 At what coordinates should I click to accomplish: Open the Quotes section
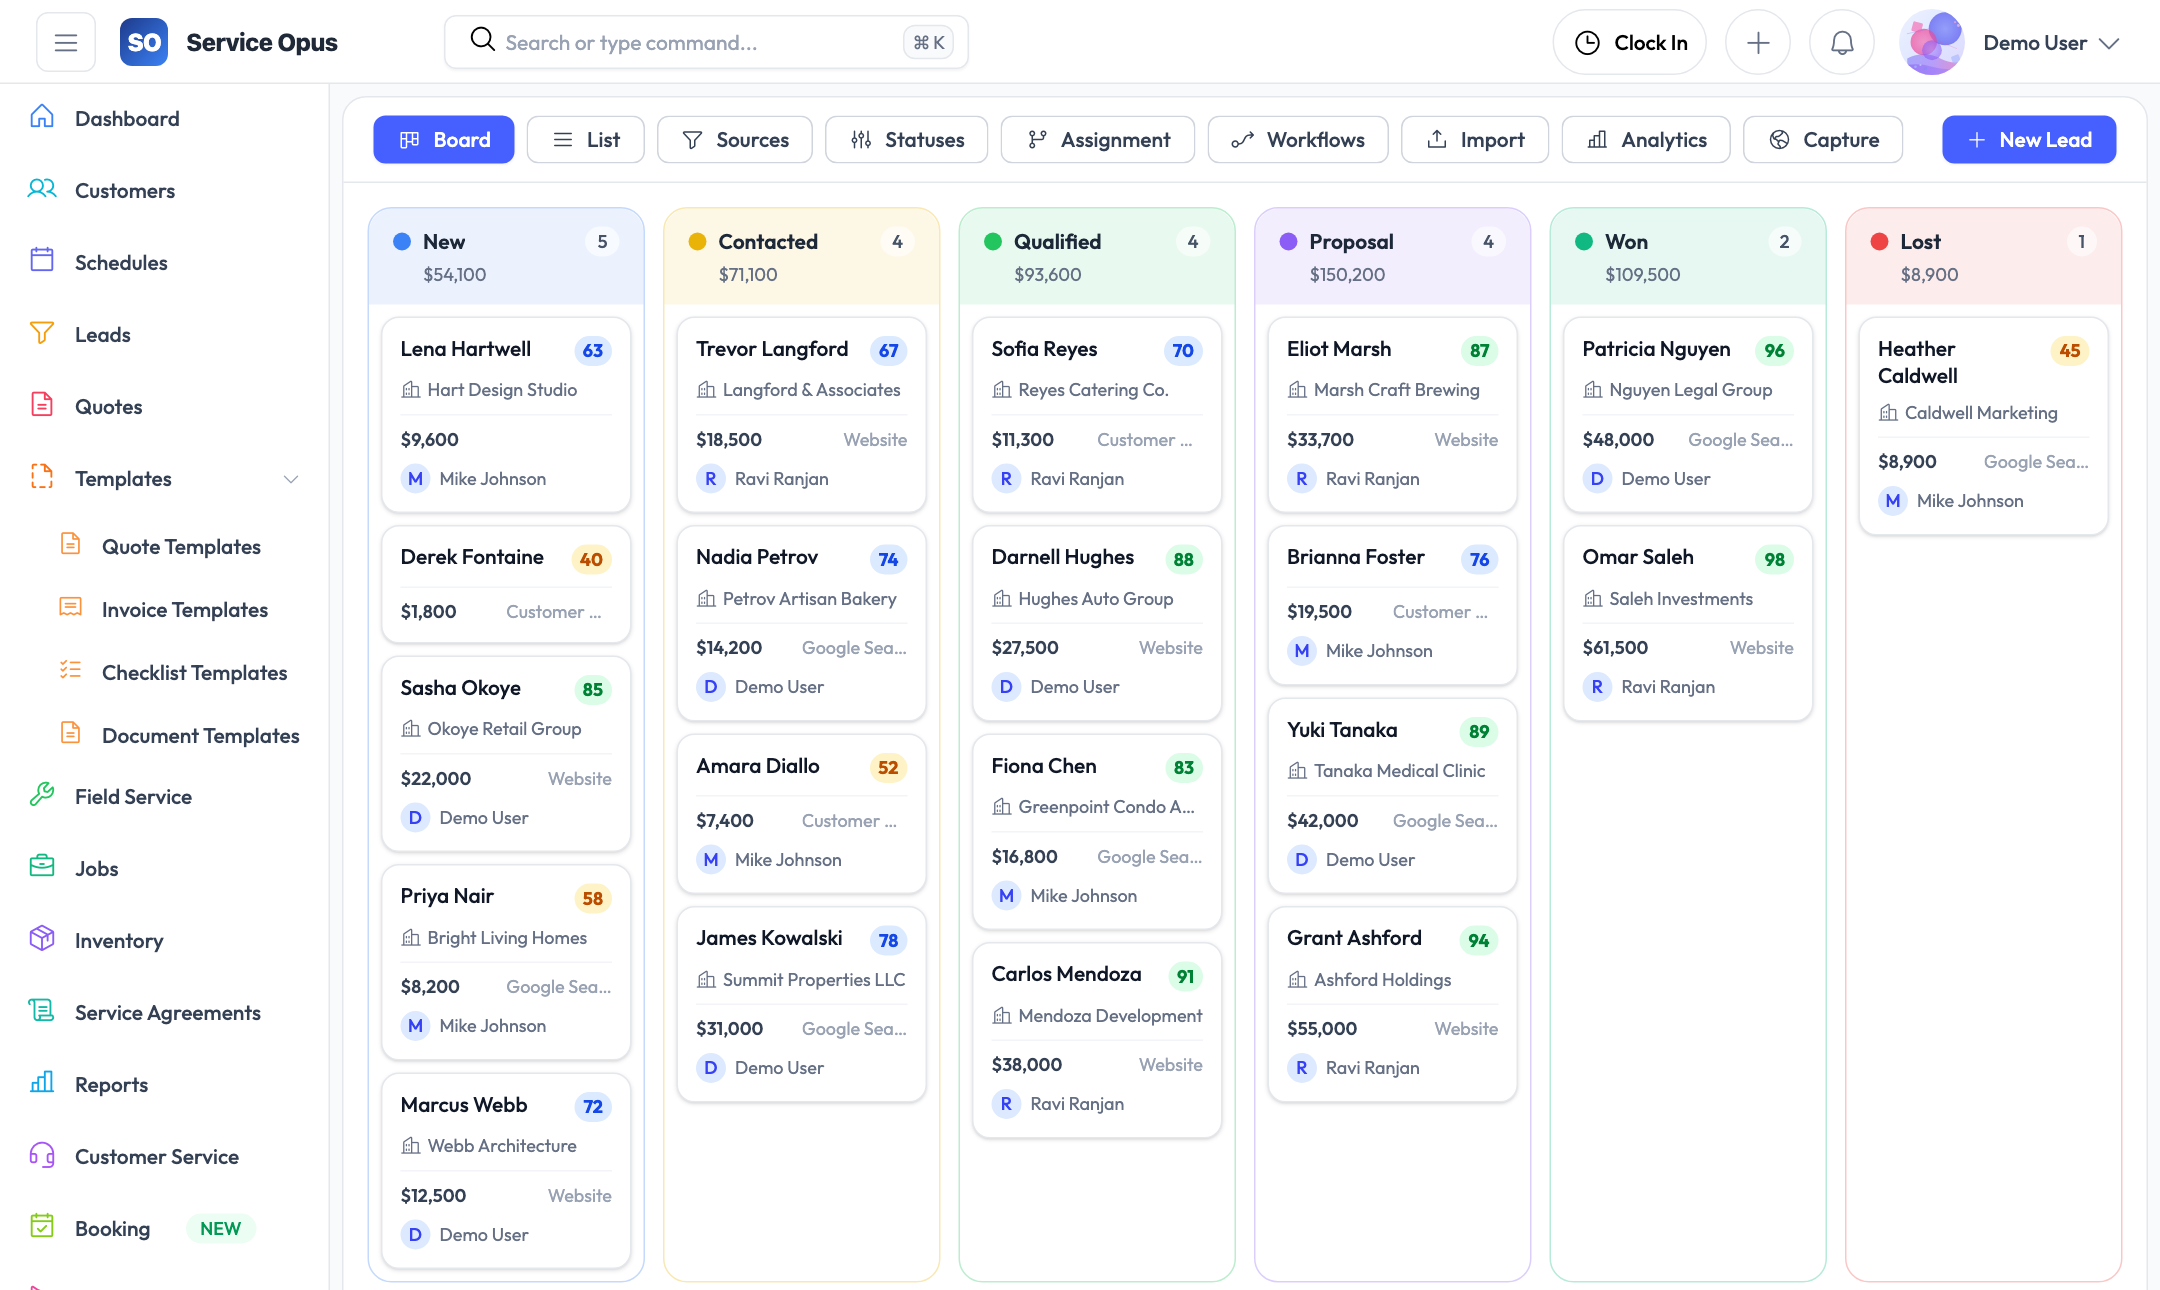pyautogui.click(x=107, y=406)
